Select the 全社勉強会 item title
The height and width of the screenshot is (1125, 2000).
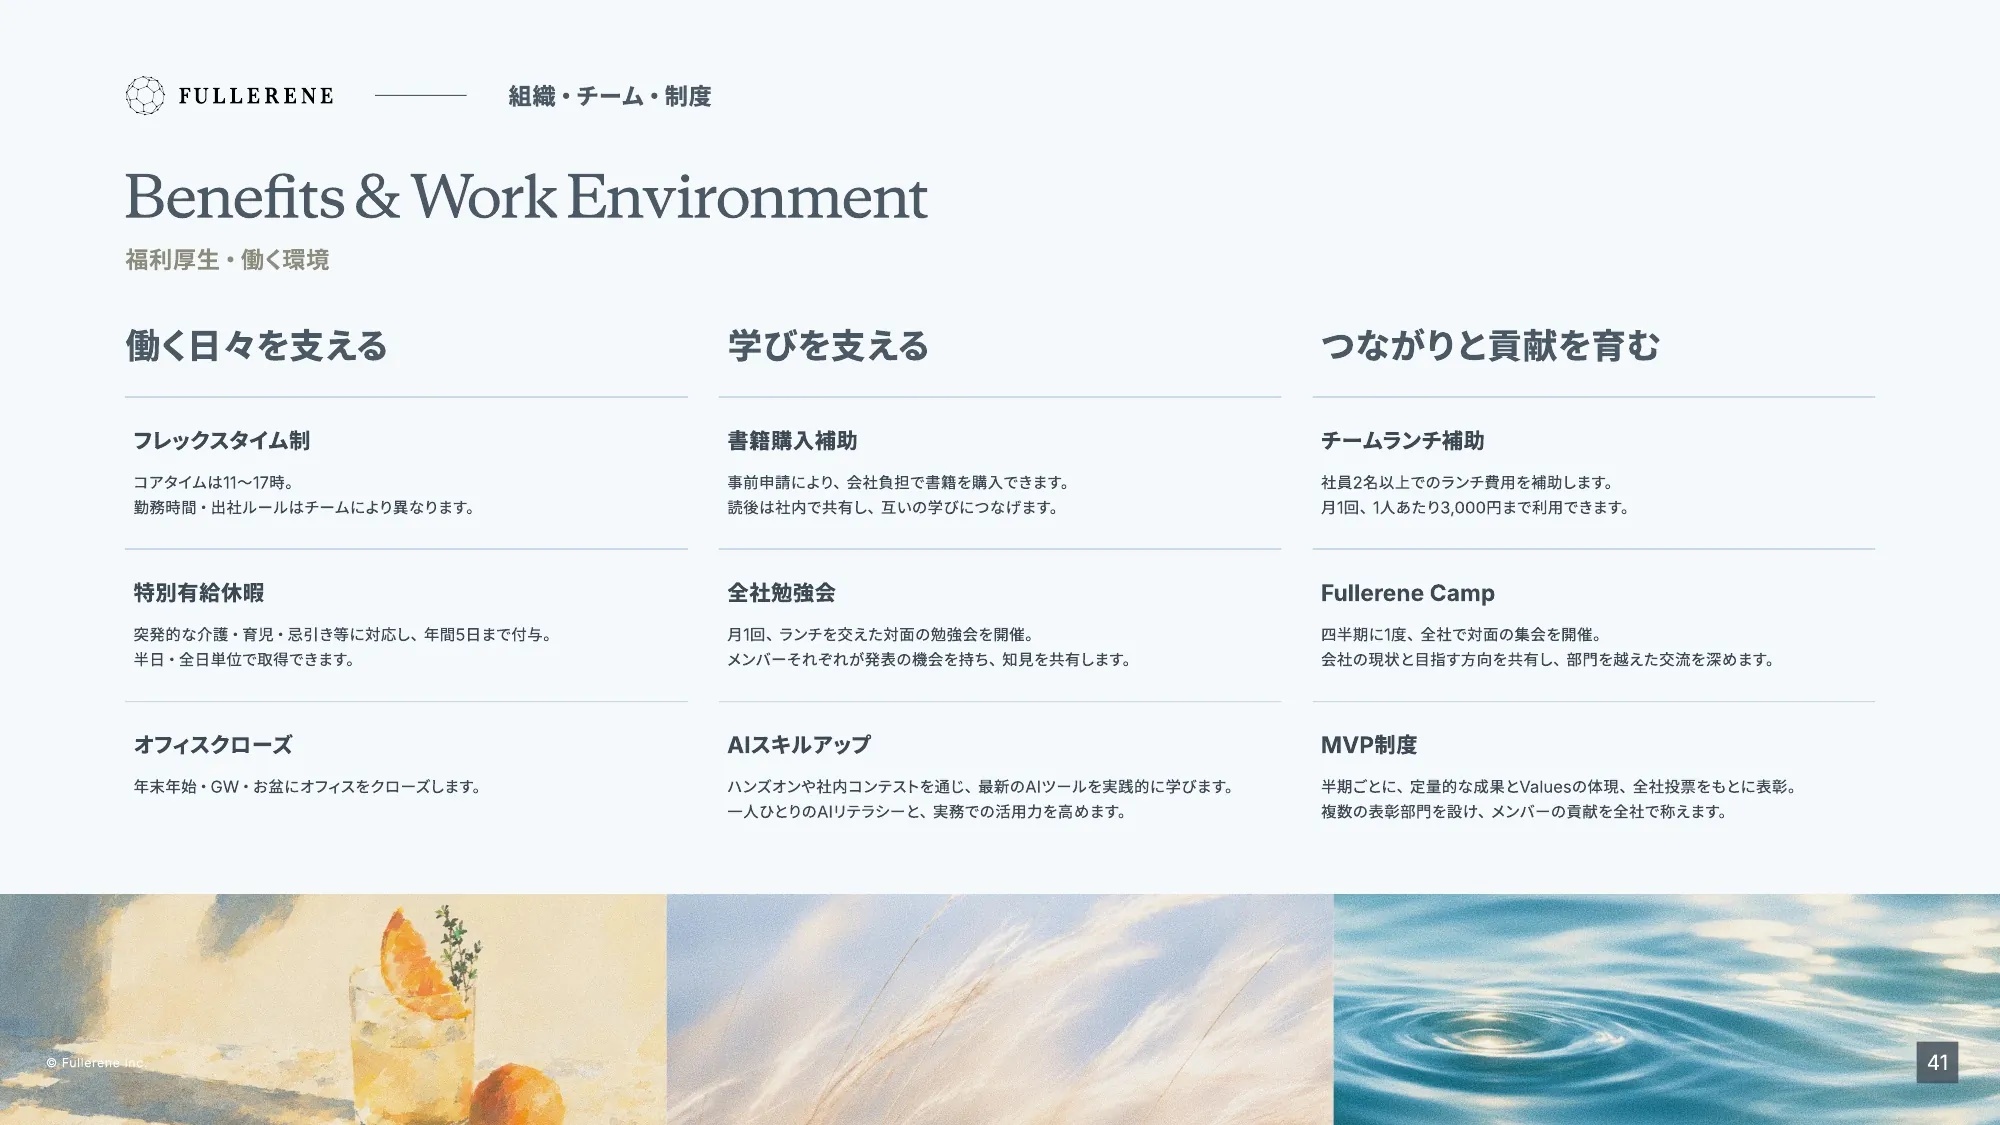[x=781, y=592]
